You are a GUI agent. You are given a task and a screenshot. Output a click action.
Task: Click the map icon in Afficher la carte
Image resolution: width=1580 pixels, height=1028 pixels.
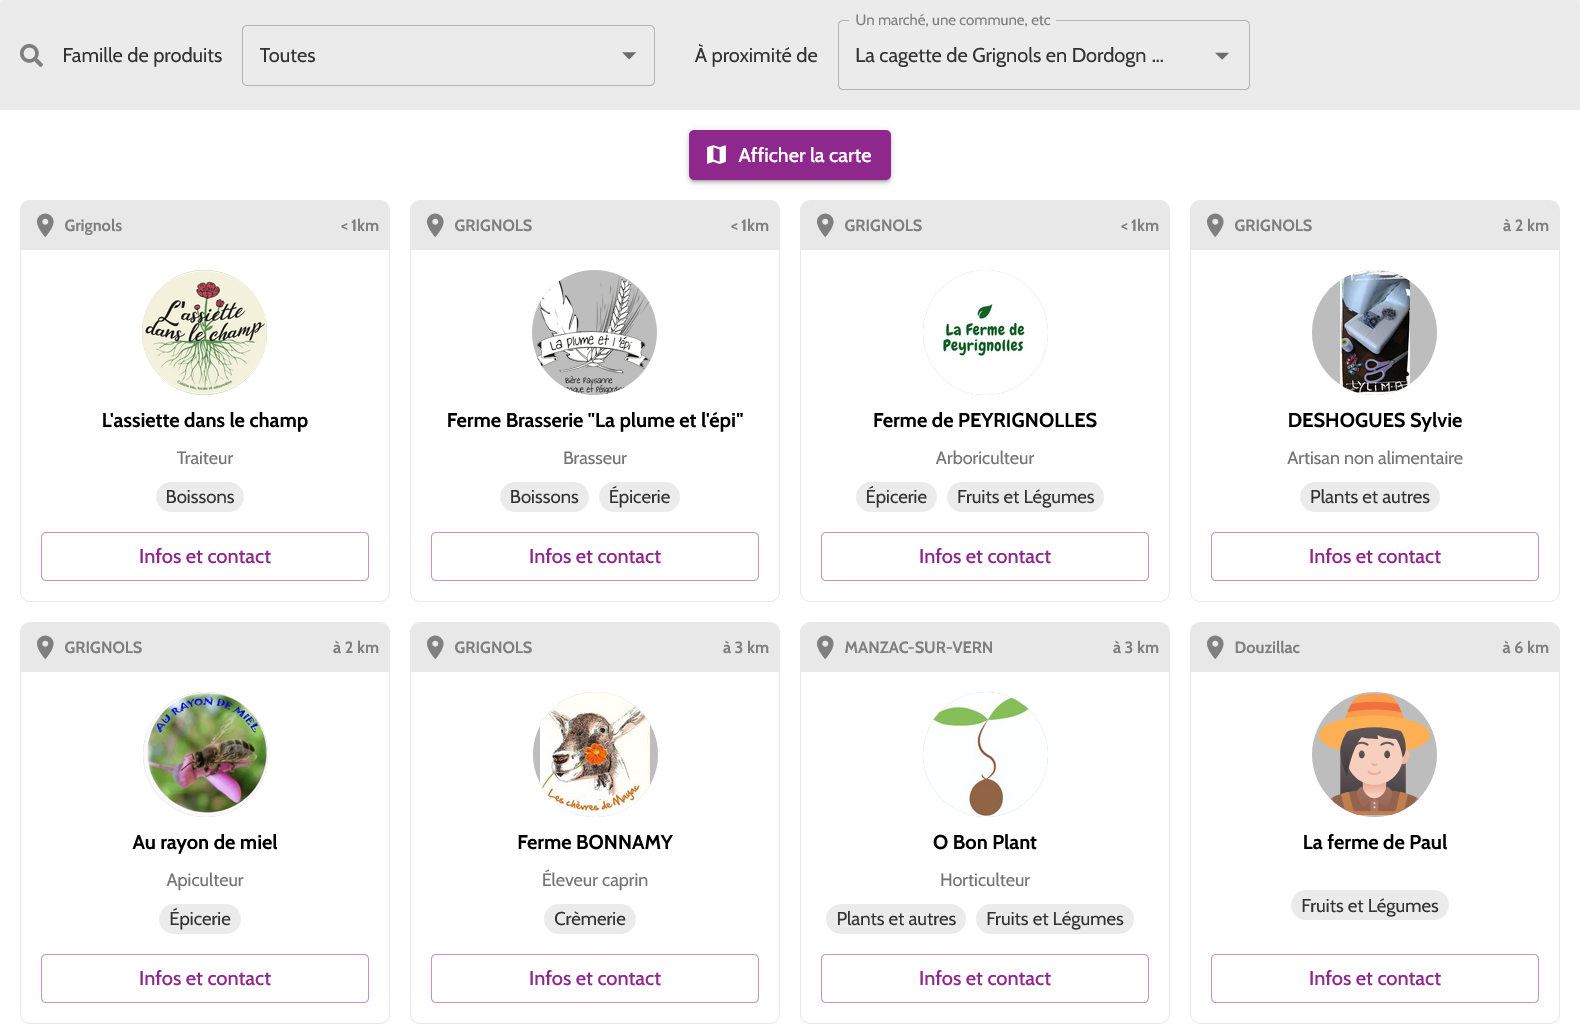[716, 155]
